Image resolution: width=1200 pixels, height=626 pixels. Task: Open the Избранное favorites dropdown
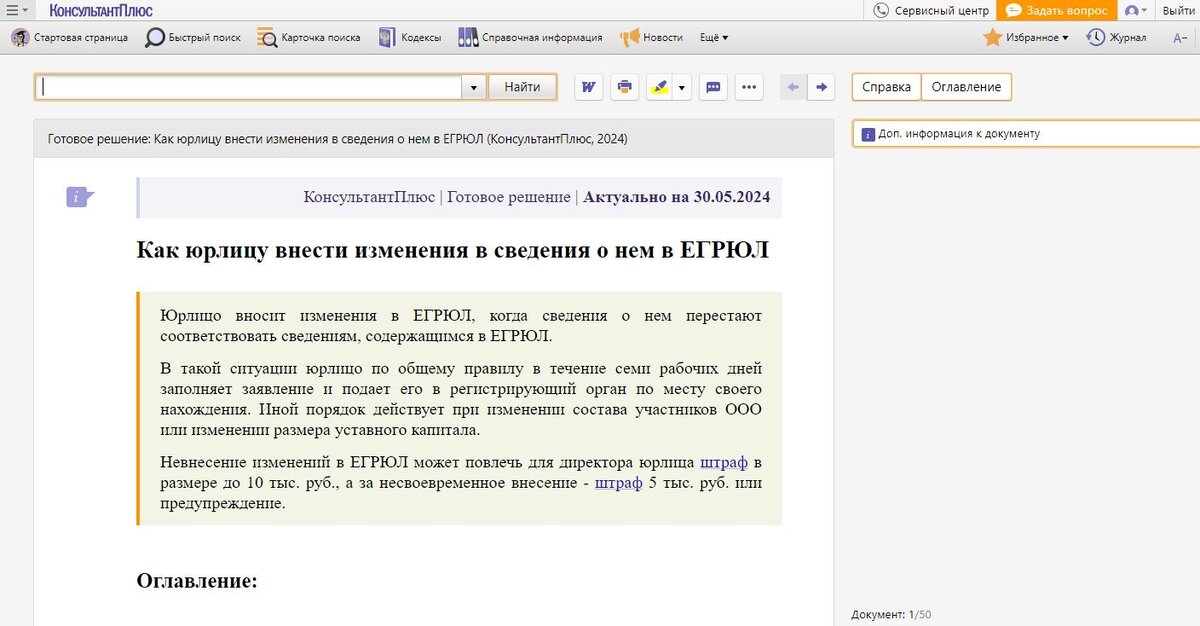(x=1025, y=37)
